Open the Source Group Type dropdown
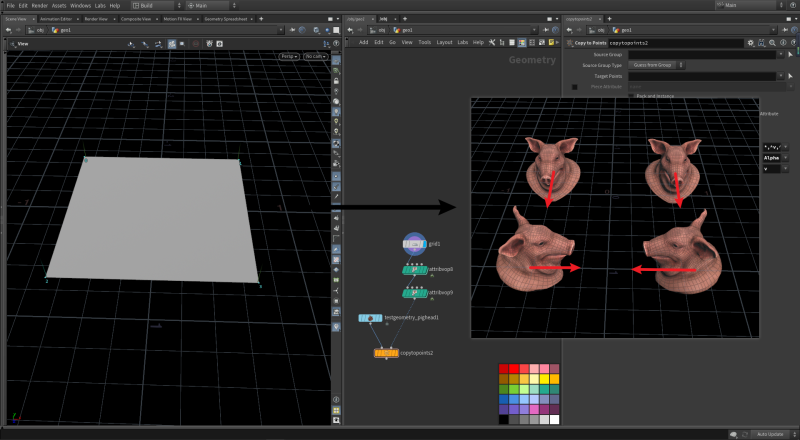800x440 pixels. 656,65
